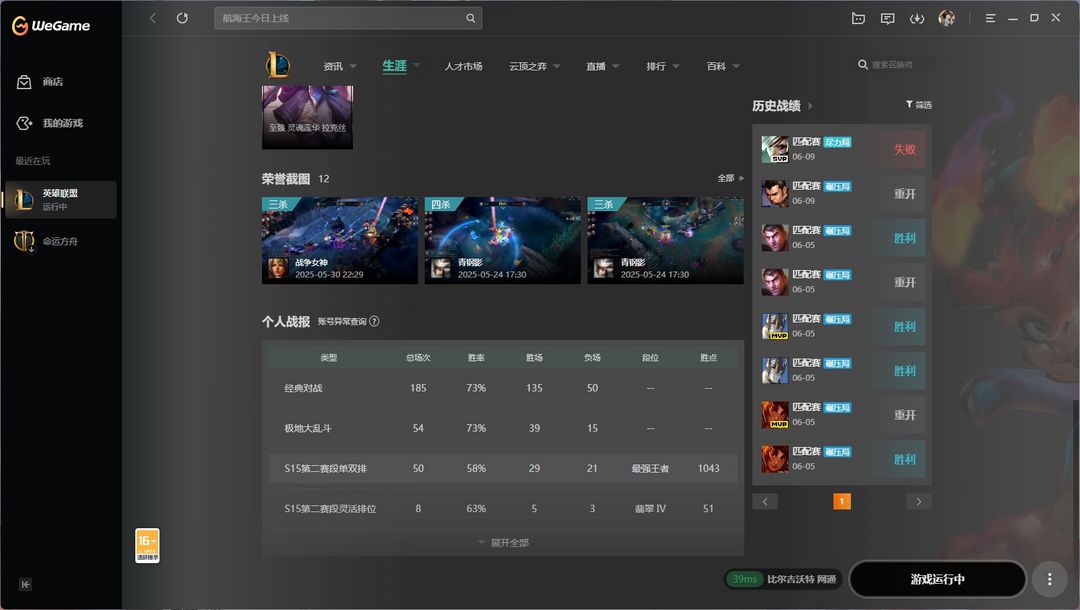
Task: Open 我的游戏 gamepad icon in sidebar
Action: pyautogui.click(x=24, y=123)
